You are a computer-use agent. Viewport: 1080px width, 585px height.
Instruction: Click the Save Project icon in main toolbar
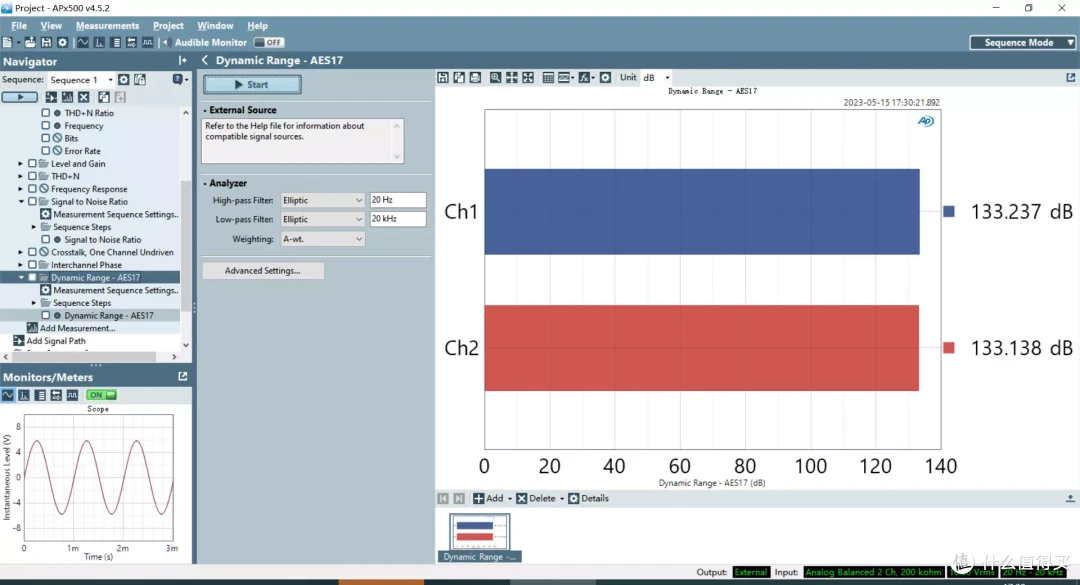tap(46, 43)
